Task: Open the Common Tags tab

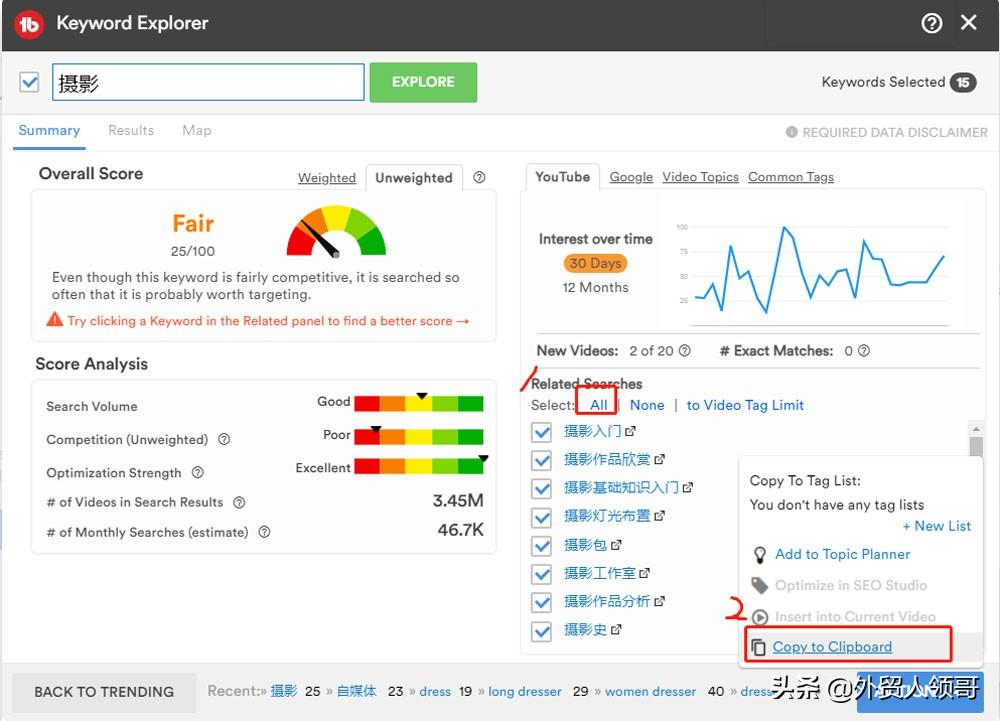Action: pyautogui.click(x=791, y=177)
